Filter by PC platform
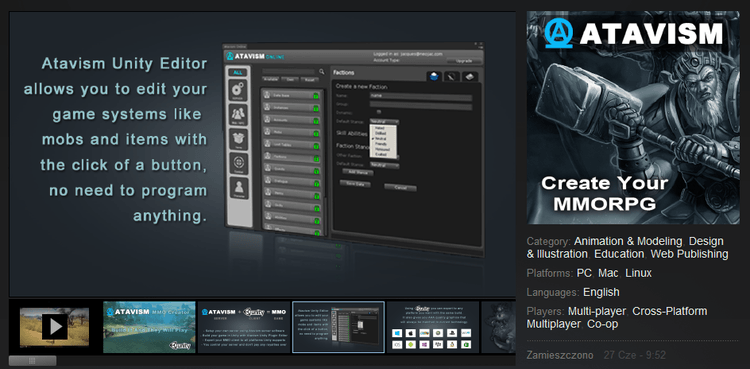 point(584,273)
